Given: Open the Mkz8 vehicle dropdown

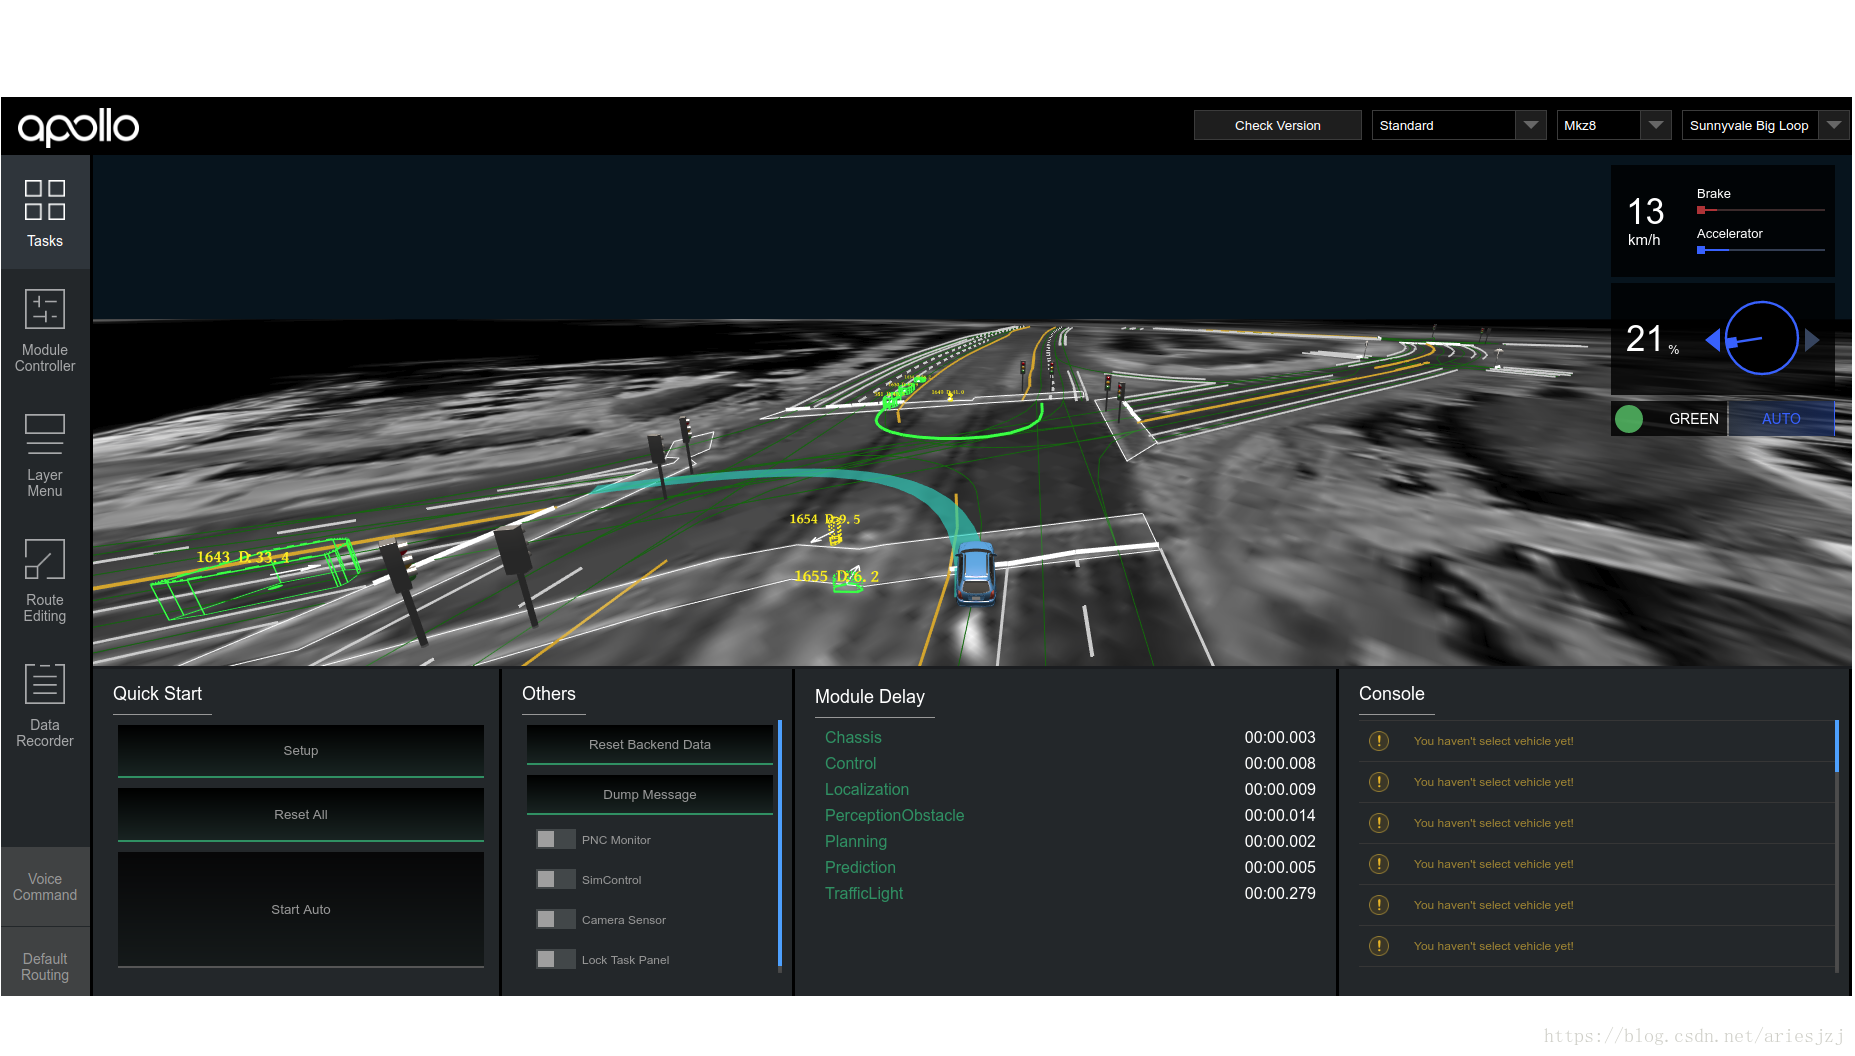Looking at the screenshot, I should click(1614, 125).
